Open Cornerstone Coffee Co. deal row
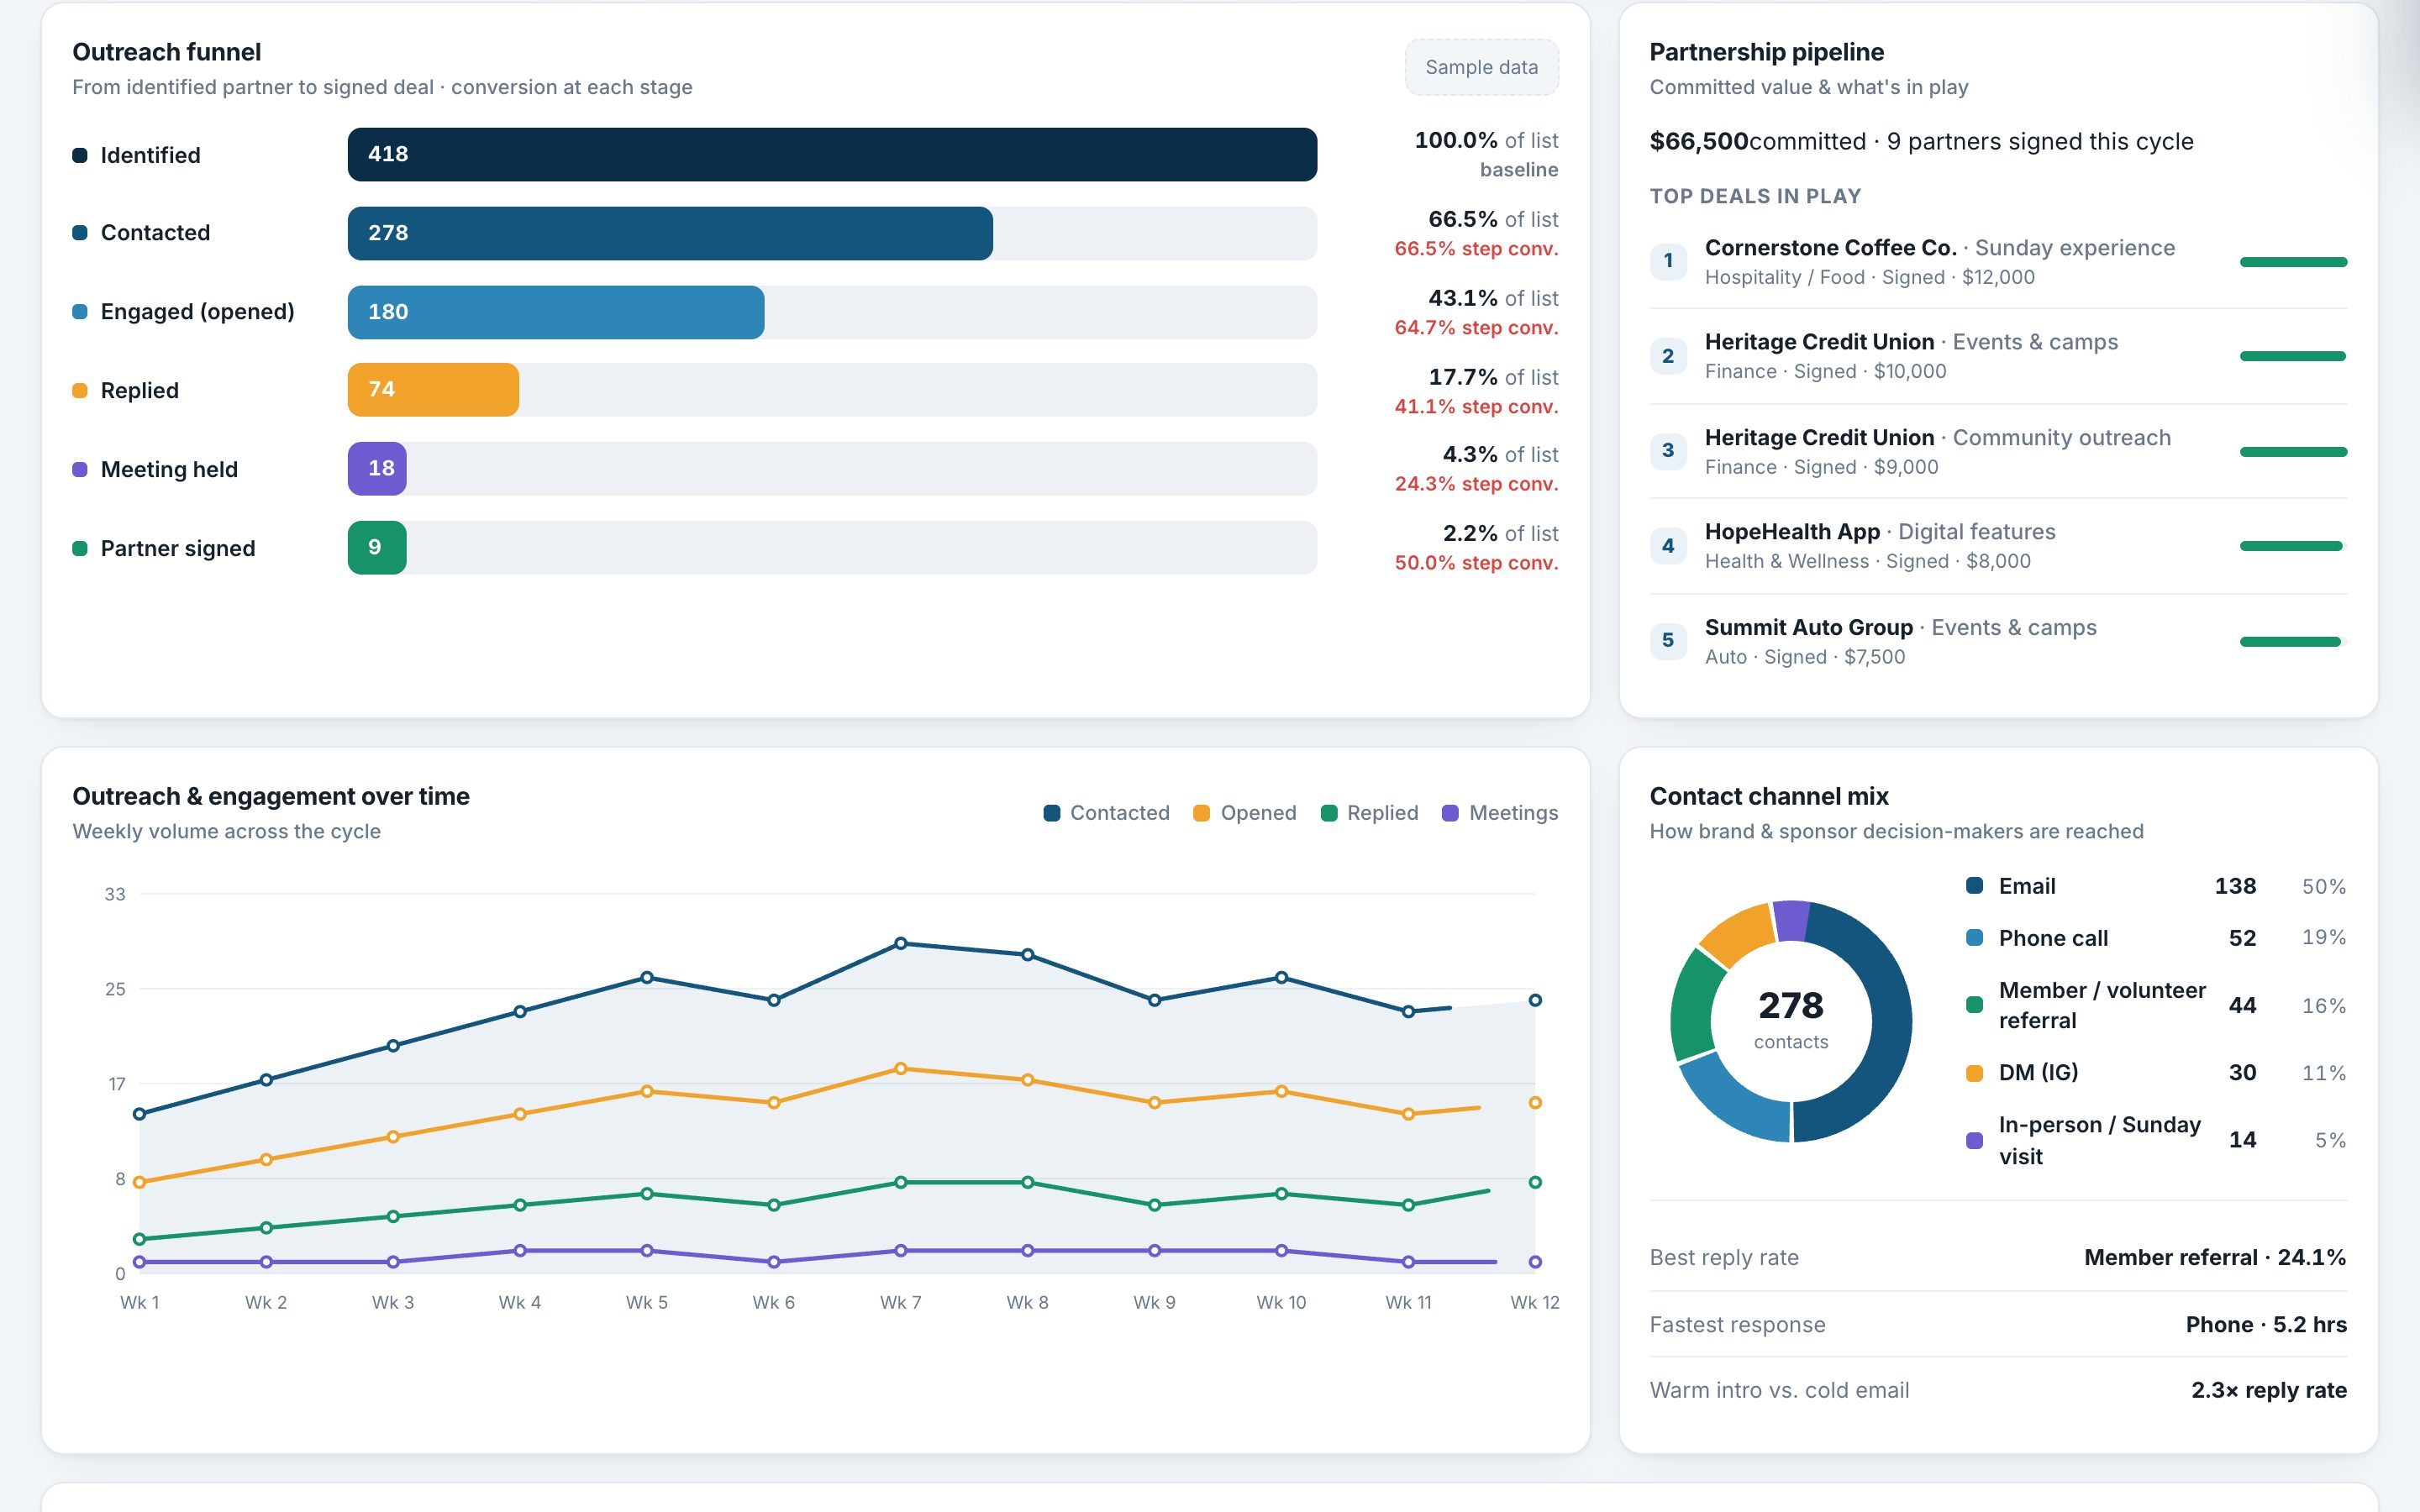This screenshot has height=1512, width=2420. 1998,262
